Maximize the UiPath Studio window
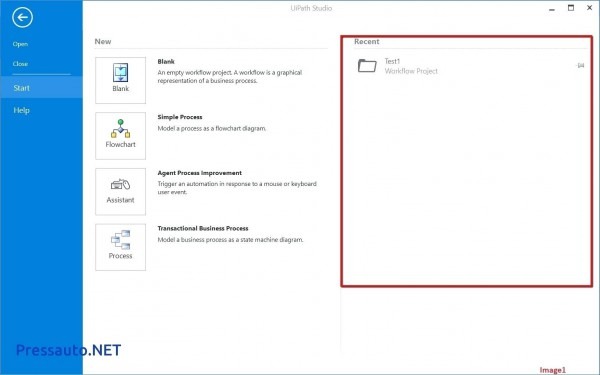Screen dimensions: 600x375 [571, 8]
